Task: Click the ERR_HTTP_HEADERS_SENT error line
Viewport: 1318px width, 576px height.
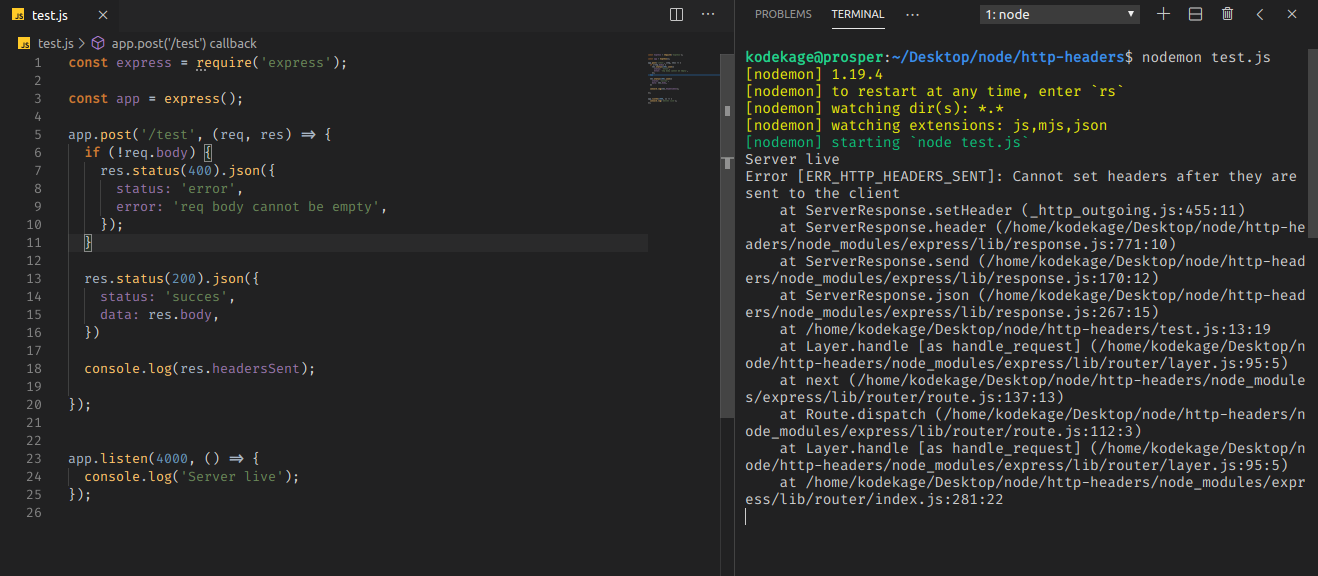Action: pos(1021,184)
